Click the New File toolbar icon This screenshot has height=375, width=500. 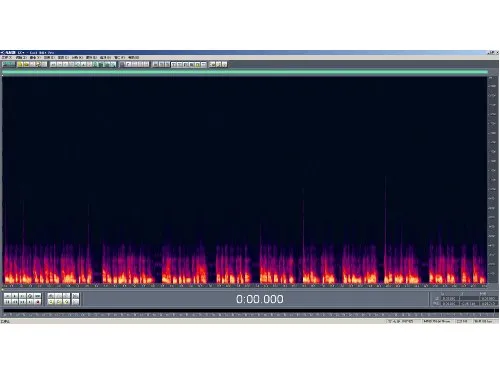pos(20,64)
